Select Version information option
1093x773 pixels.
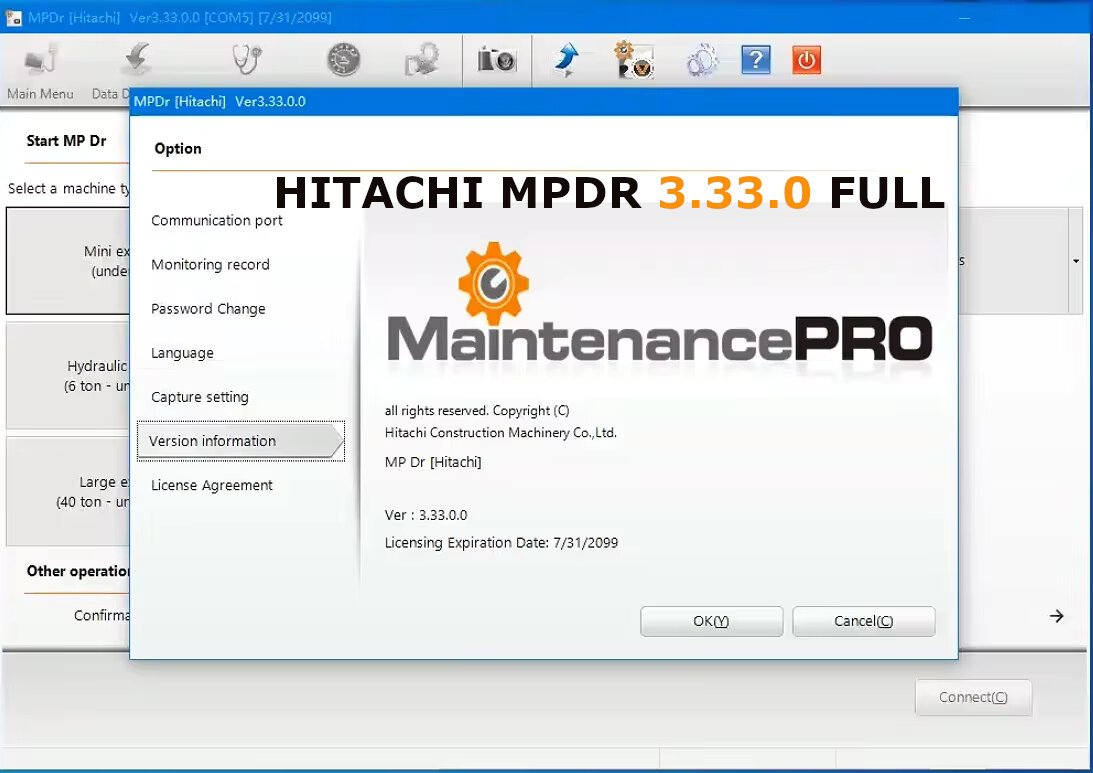[240, 441]
